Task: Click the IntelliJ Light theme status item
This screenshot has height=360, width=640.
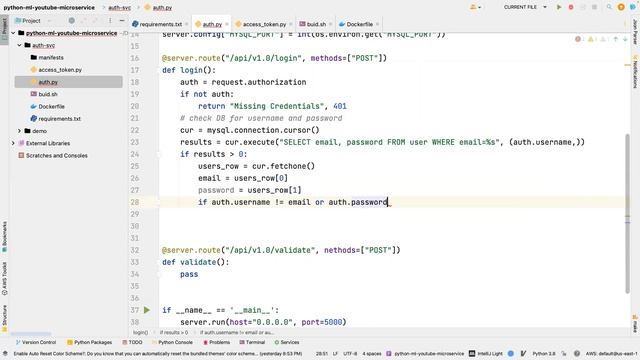Action: click(x=486, y=353)
